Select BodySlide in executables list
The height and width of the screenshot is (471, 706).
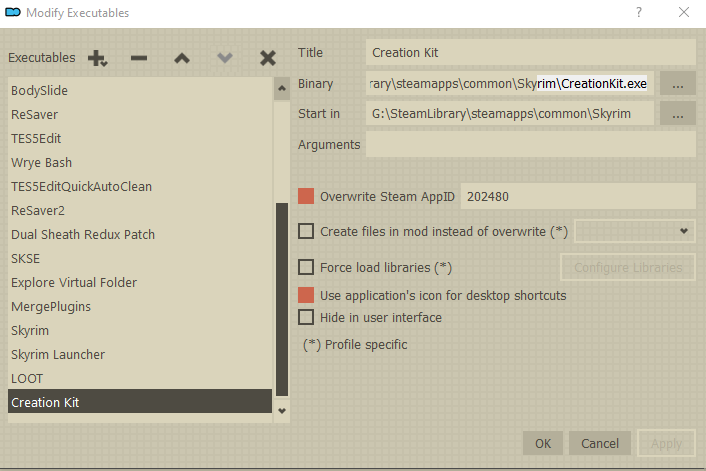140,91
